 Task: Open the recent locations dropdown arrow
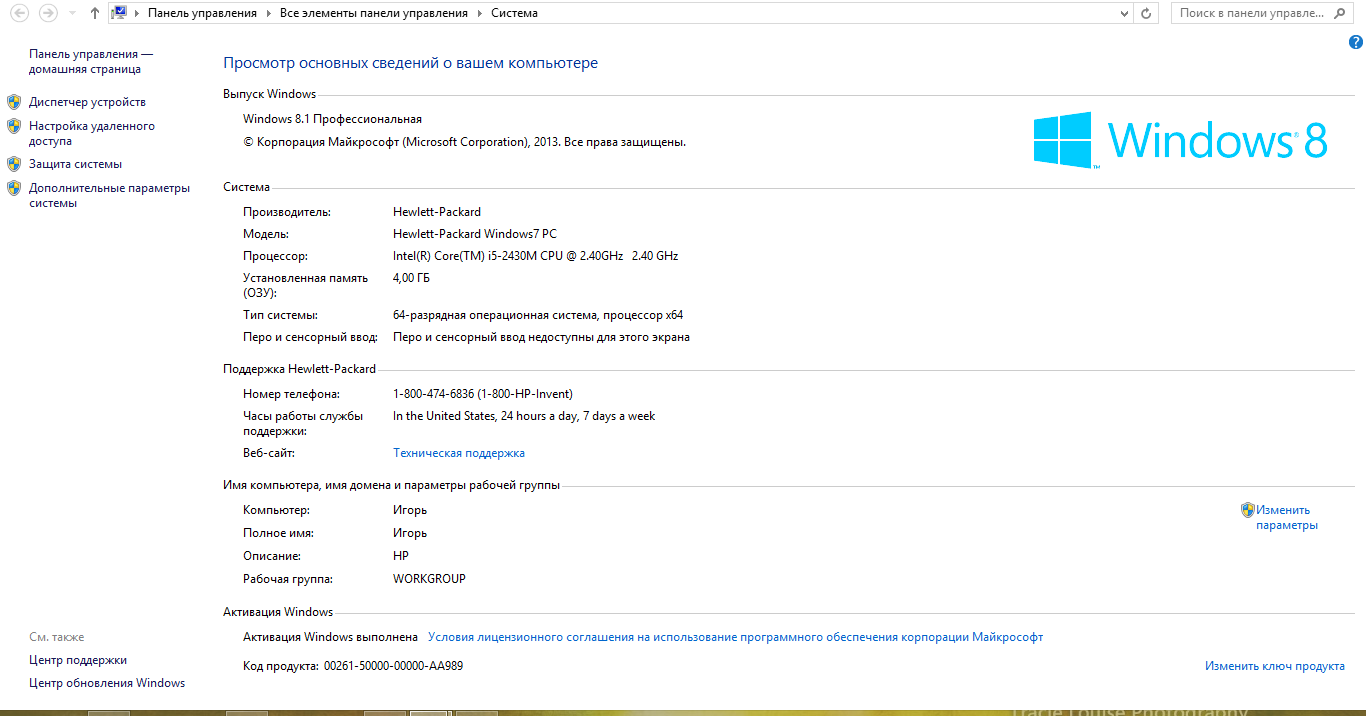pos(72,14)
